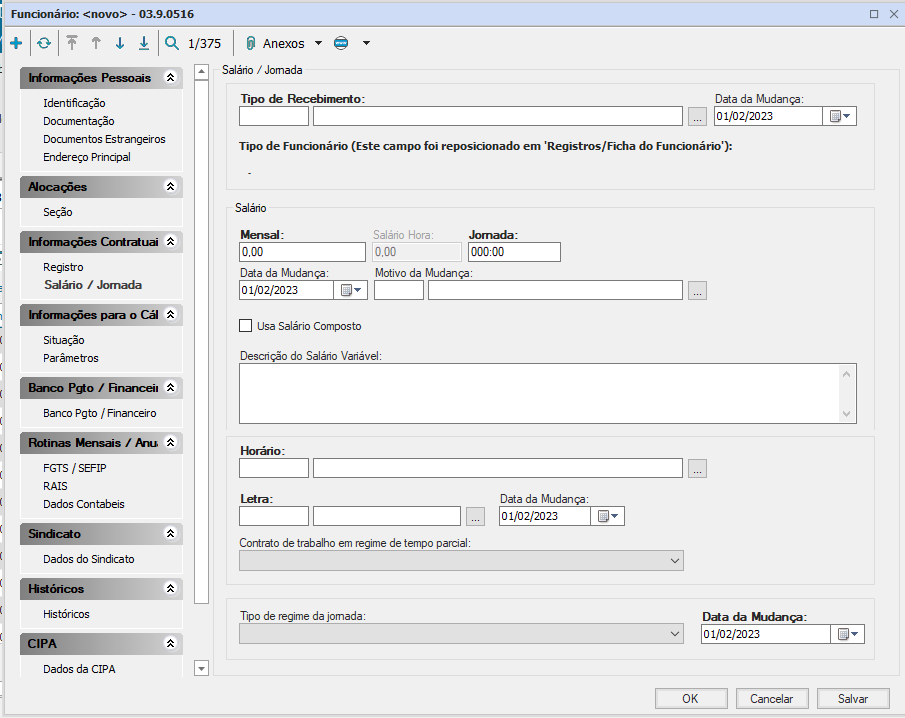Click lookup button beside Motivo da Mudança

697,290
